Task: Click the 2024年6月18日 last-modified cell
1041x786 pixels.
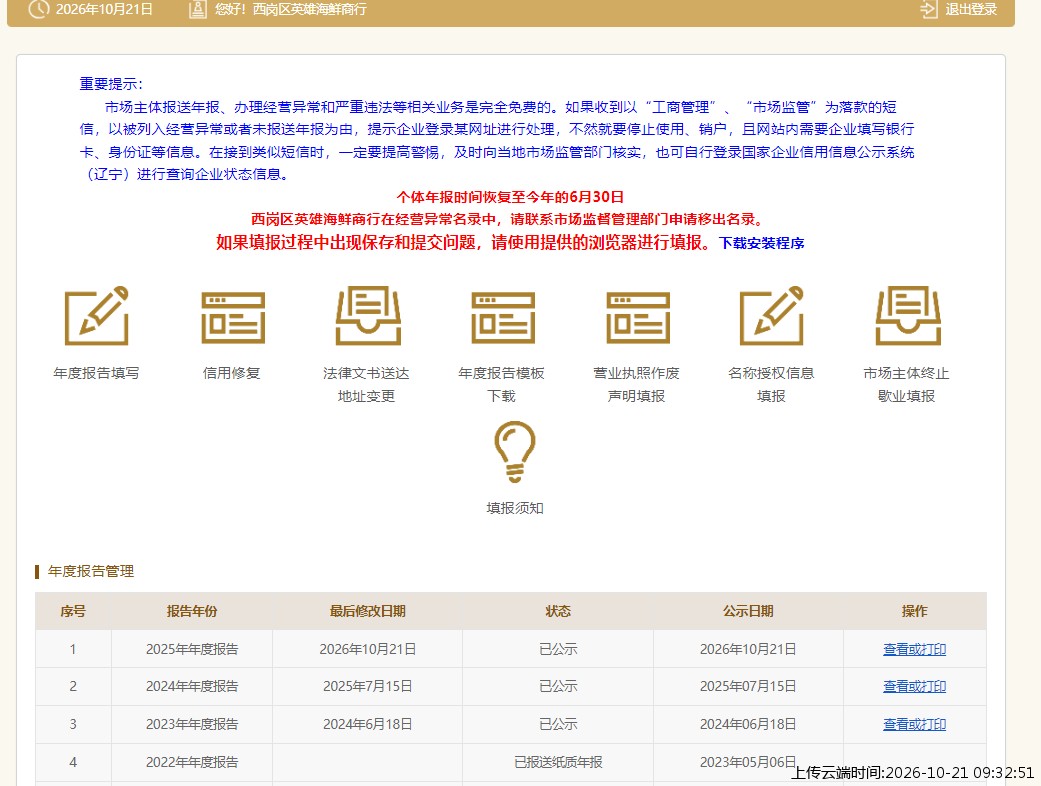Action: [x=367, y=724]
